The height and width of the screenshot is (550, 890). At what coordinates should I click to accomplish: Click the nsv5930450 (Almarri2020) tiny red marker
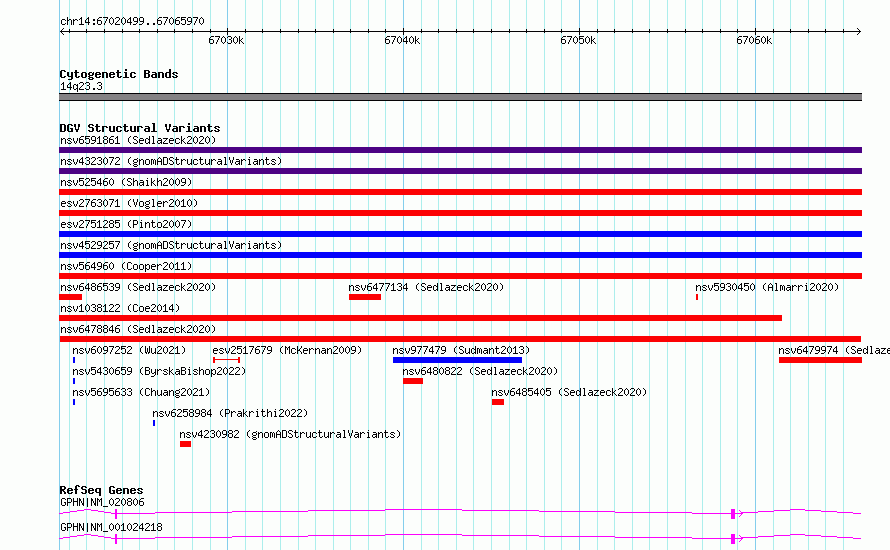coord(697,297)
